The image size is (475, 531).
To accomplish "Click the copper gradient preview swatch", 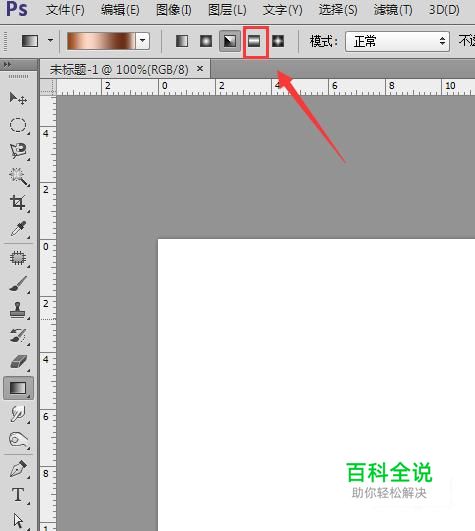I will pos(101,41).
